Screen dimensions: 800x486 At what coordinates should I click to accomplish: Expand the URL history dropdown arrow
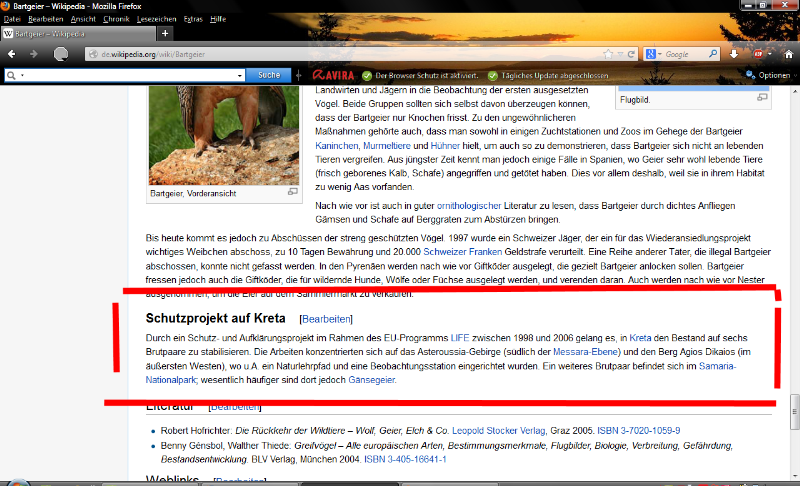tap(620, 54)
